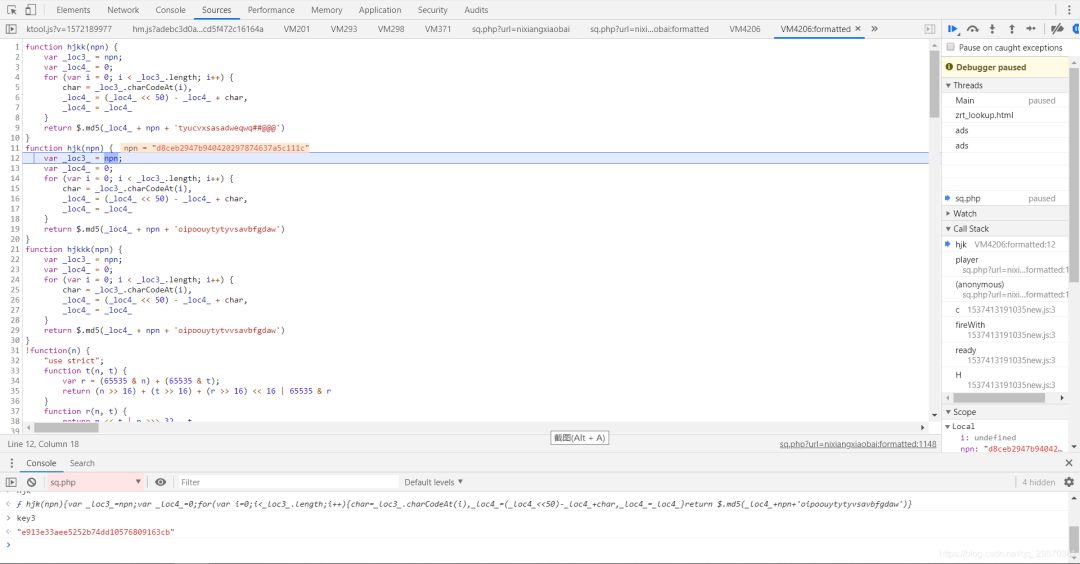The width and height of the screenshot is (1080, 564).
Task: Select the player call stack frame
Action: tap(967, 260)
